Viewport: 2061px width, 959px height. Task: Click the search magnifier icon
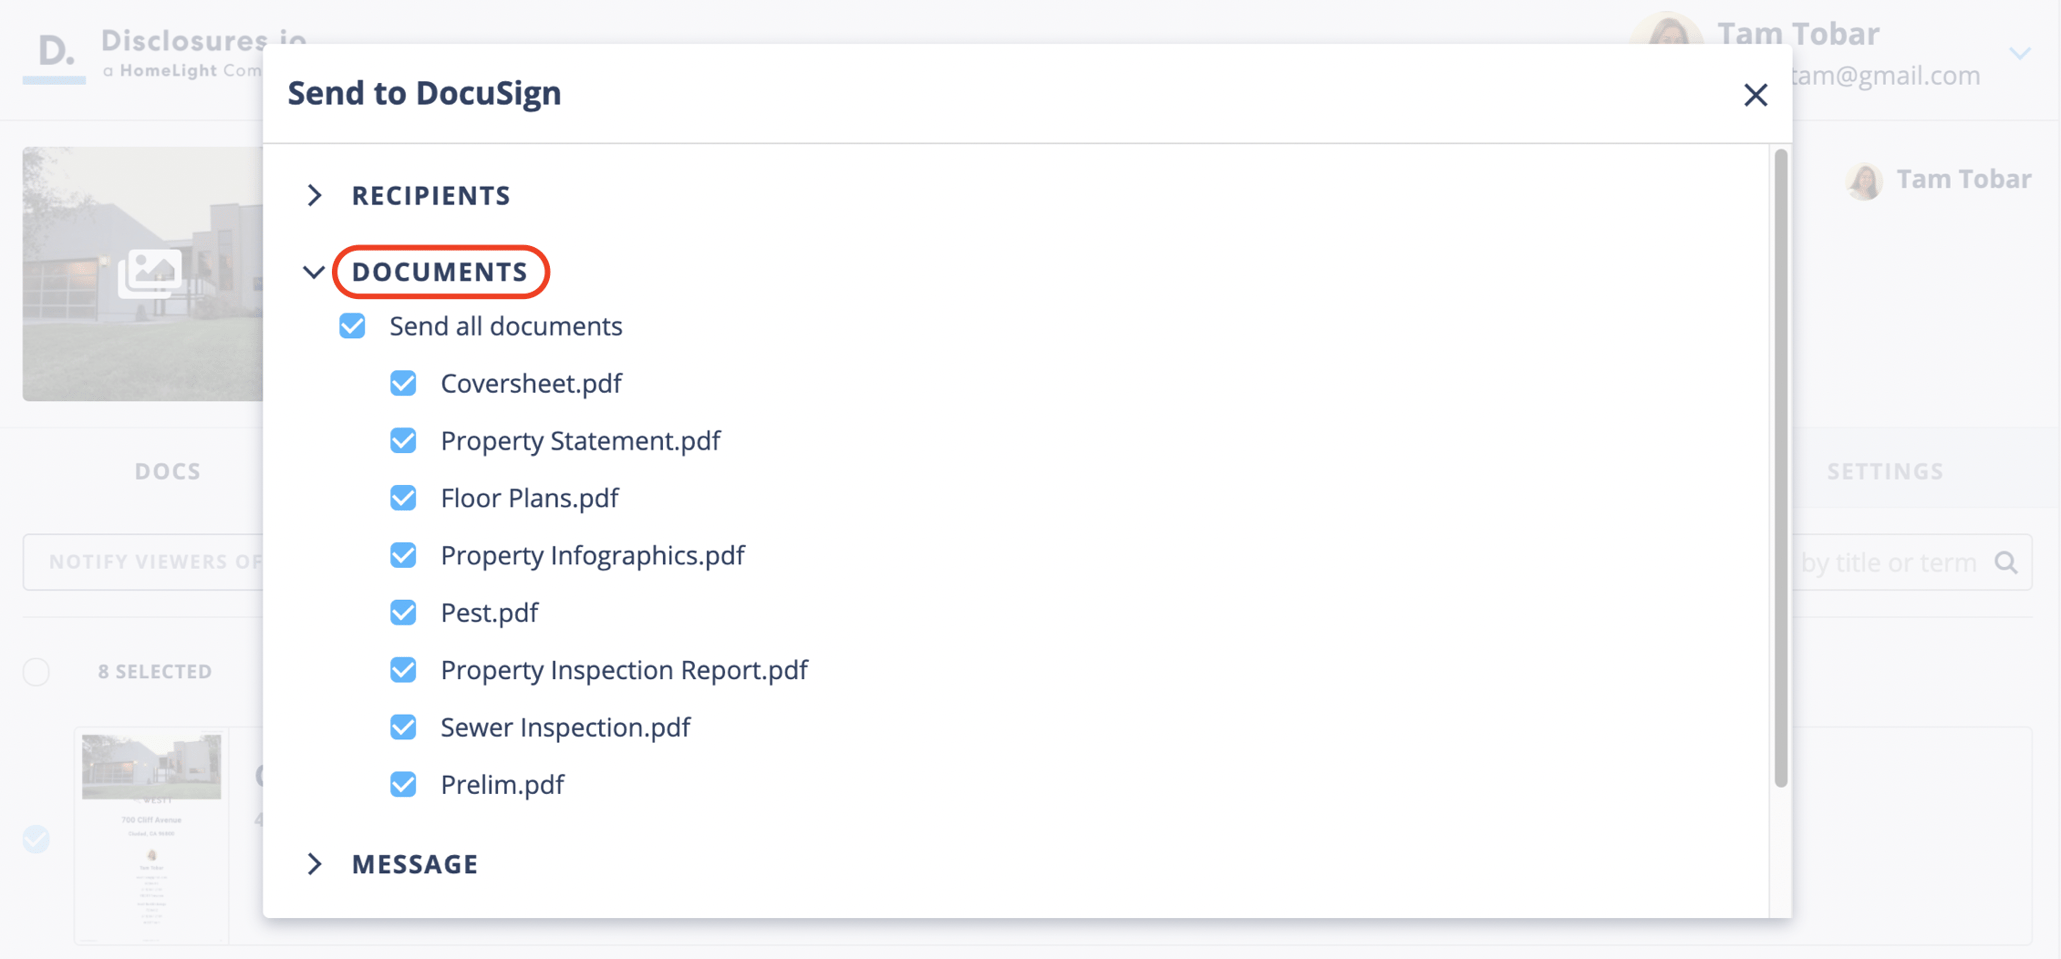click(2006, 562)
